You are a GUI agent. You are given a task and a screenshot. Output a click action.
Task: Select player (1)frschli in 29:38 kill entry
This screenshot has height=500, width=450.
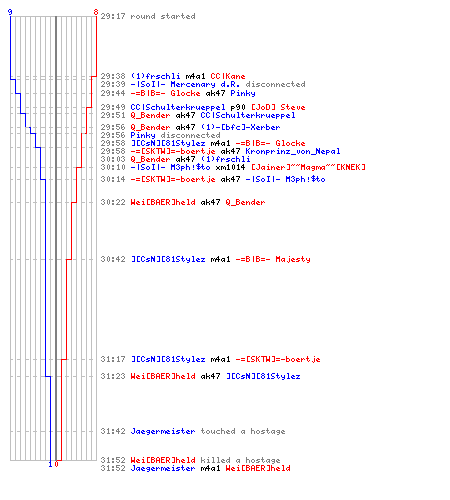(155, 76)
